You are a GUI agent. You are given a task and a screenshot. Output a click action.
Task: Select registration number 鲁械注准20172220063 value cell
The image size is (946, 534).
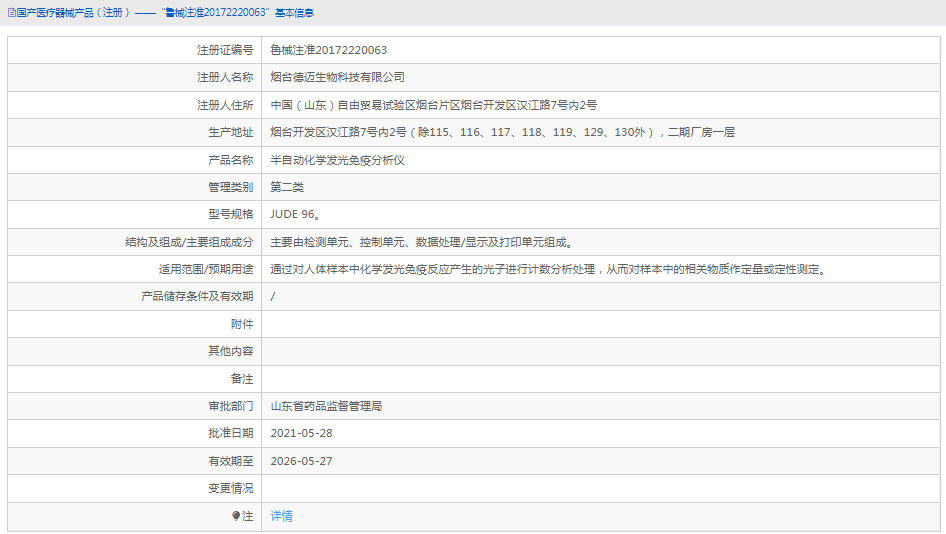(328, 50)
